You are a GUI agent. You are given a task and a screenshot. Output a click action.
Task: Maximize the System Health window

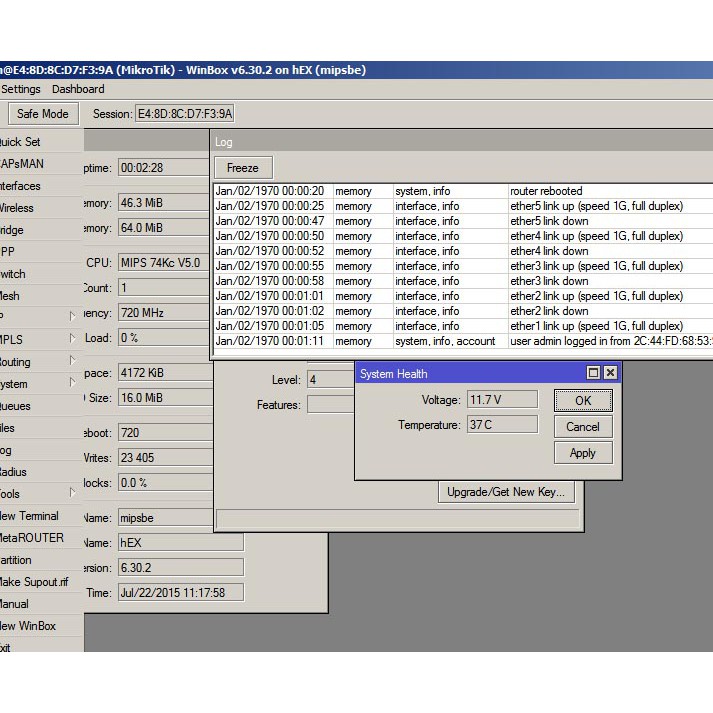pos(593,373)
